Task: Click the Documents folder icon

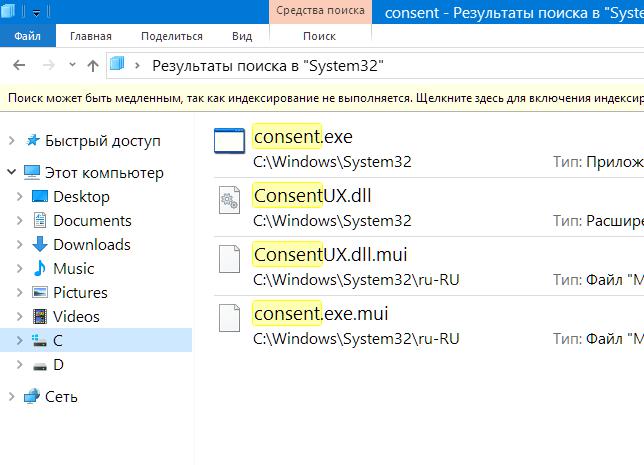Action: 40,220
